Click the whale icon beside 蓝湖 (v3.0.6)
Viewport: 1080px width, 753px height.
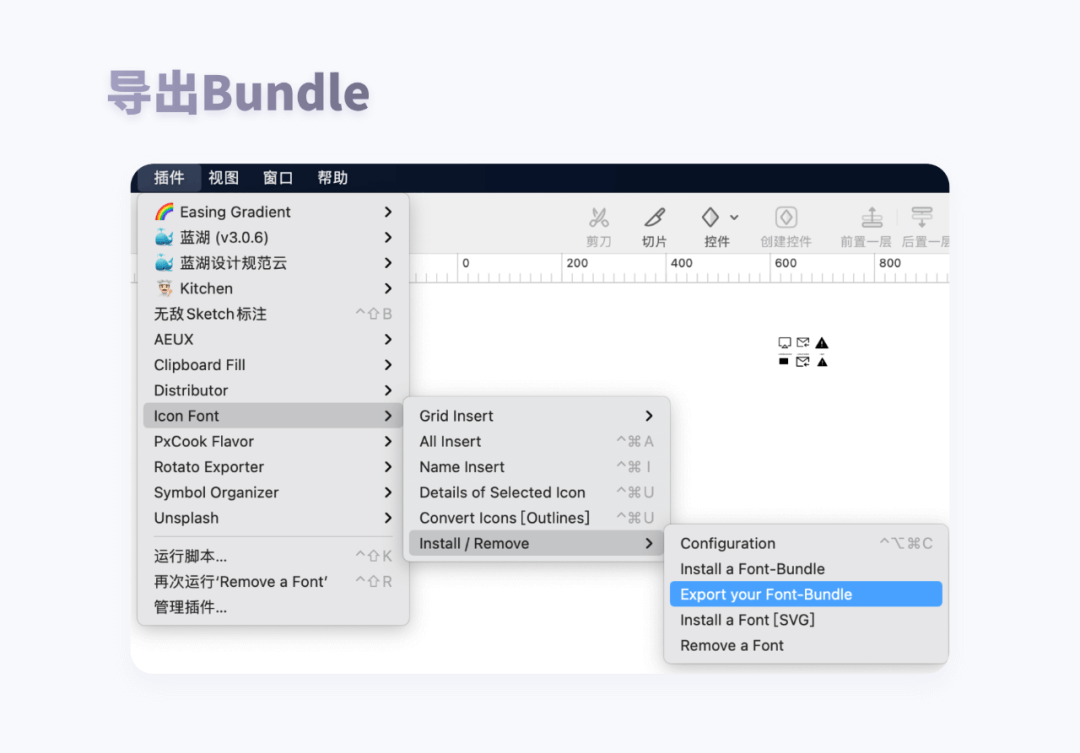pyautogui.click(x=164, y=237)
